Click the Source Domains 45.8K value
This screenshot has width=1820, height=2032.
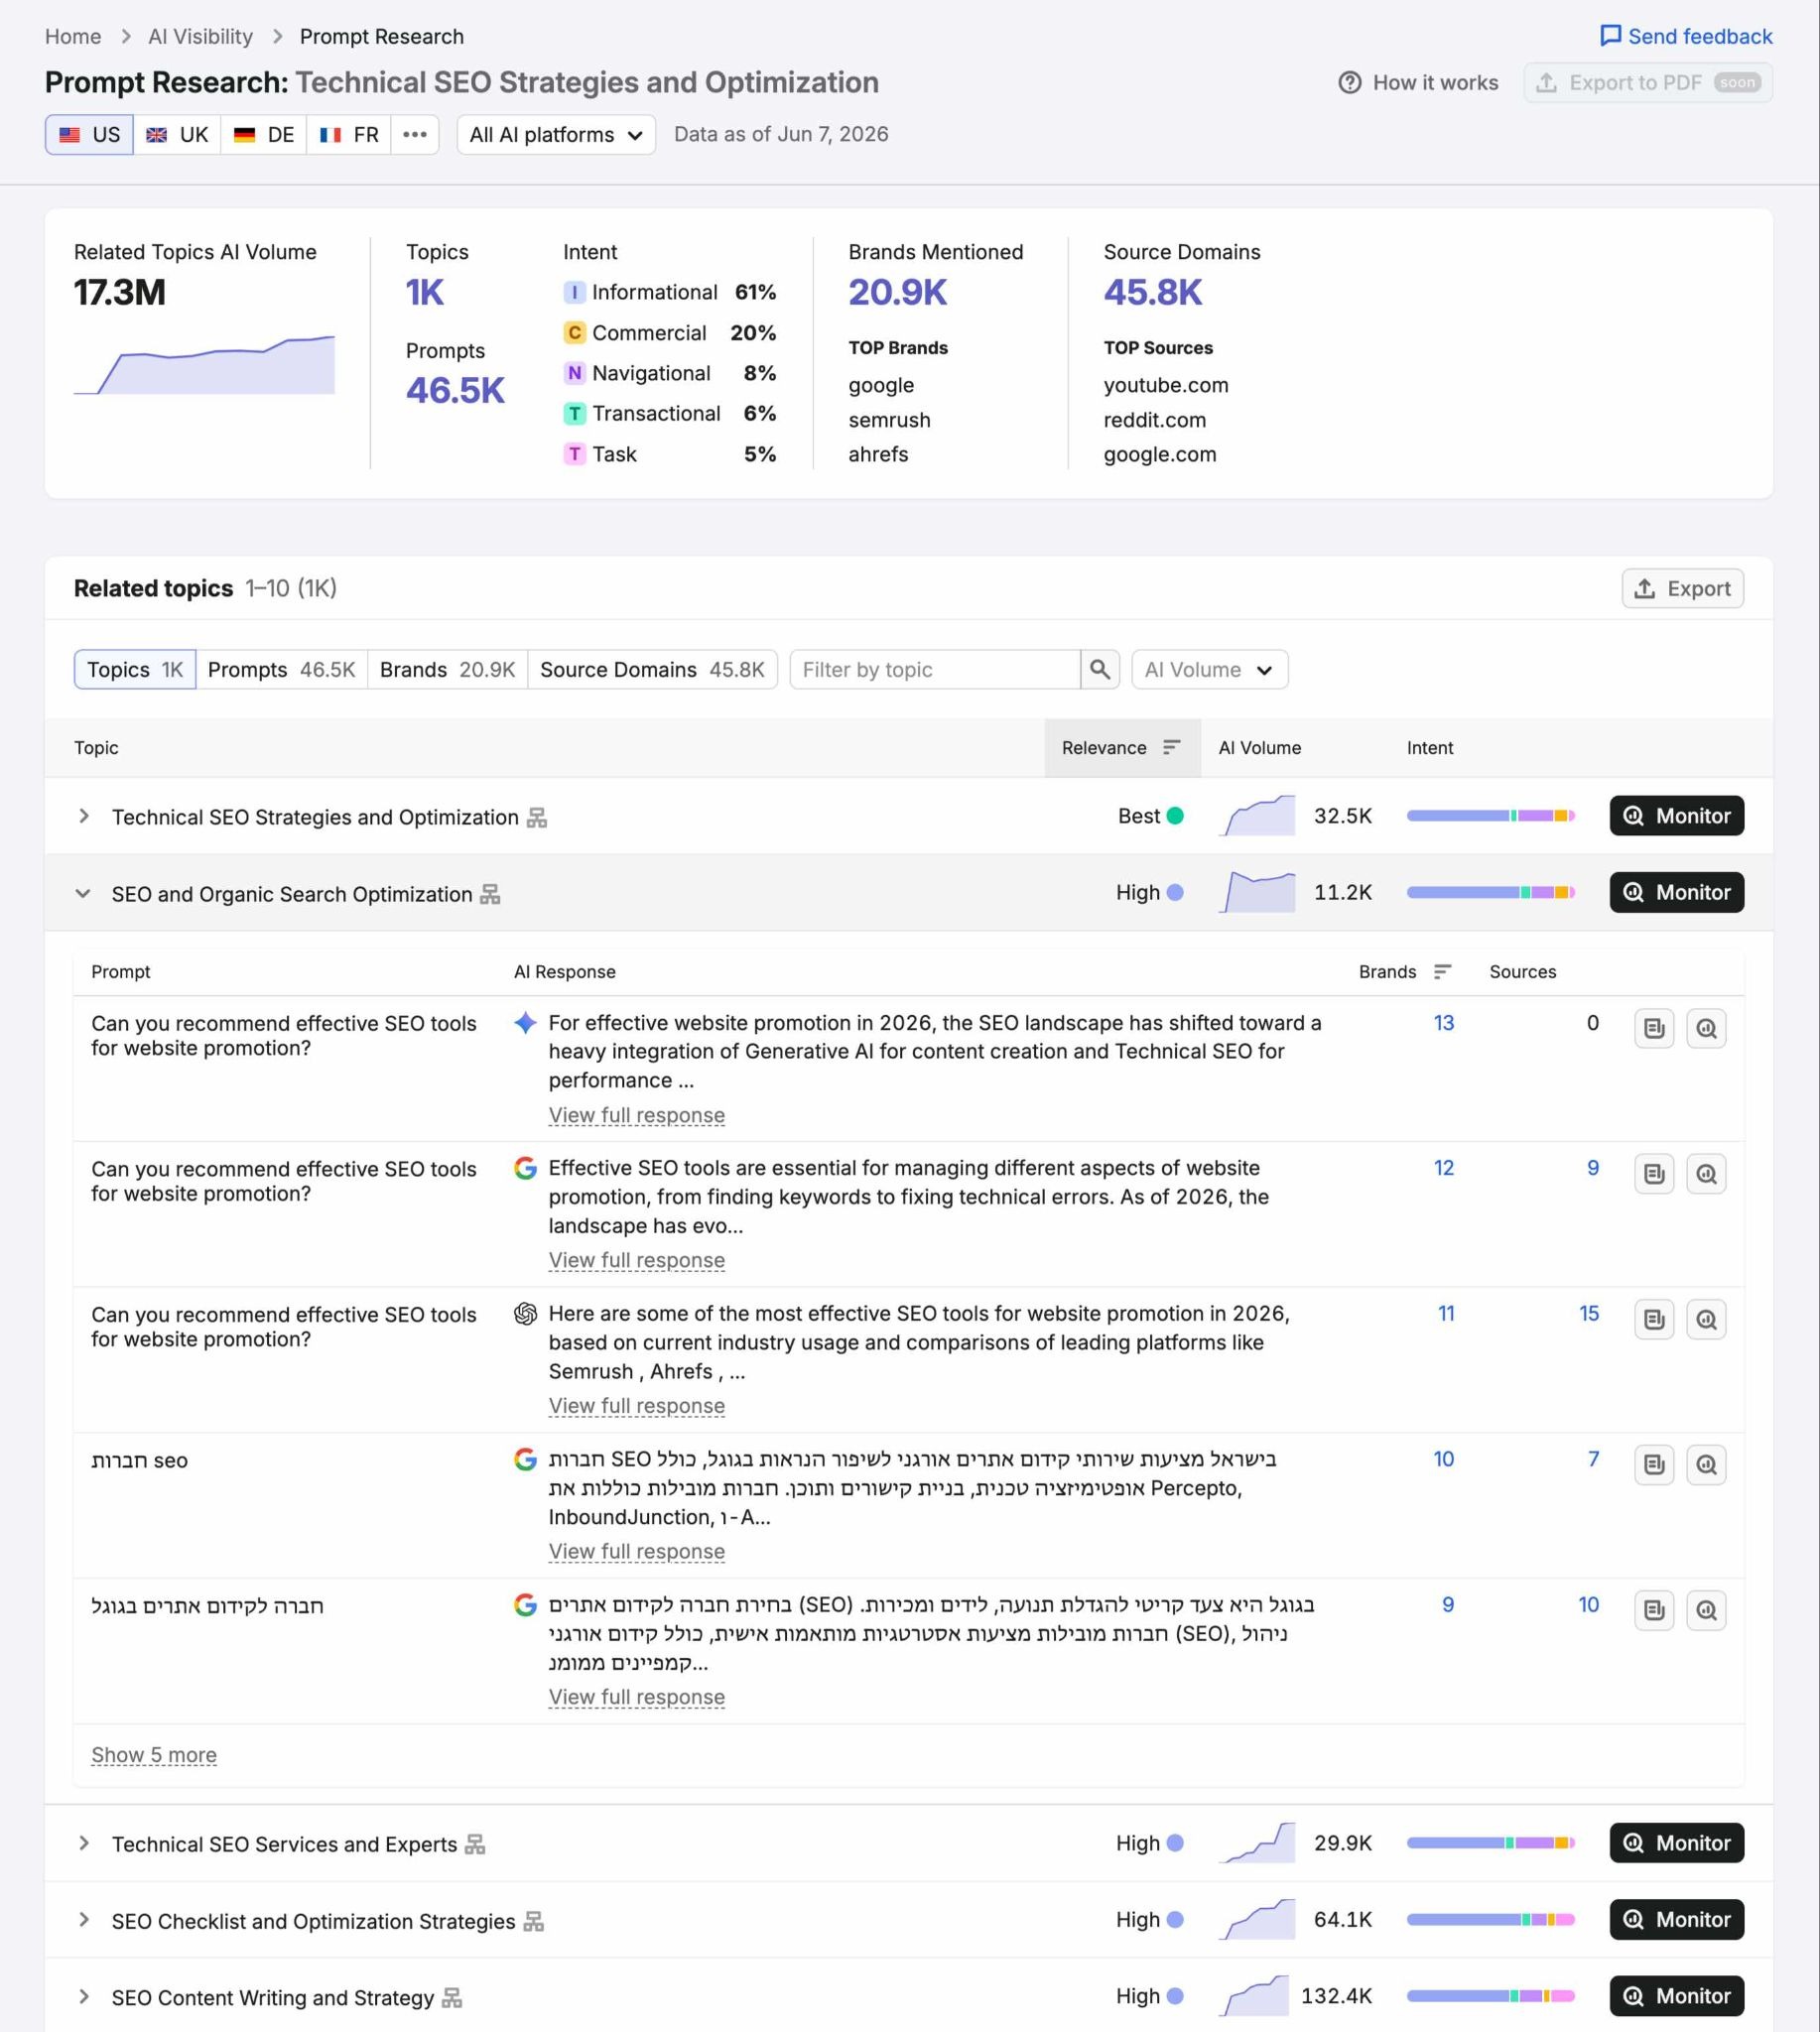tap(1152, 292)
